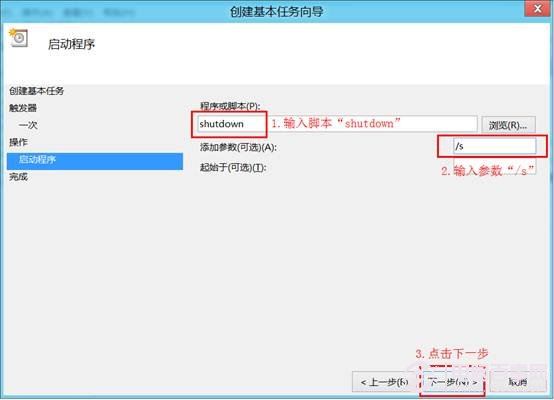The image size is (554, 400).
Task: Select 完成 step in sidebar
Action: [x=18, y=177]
